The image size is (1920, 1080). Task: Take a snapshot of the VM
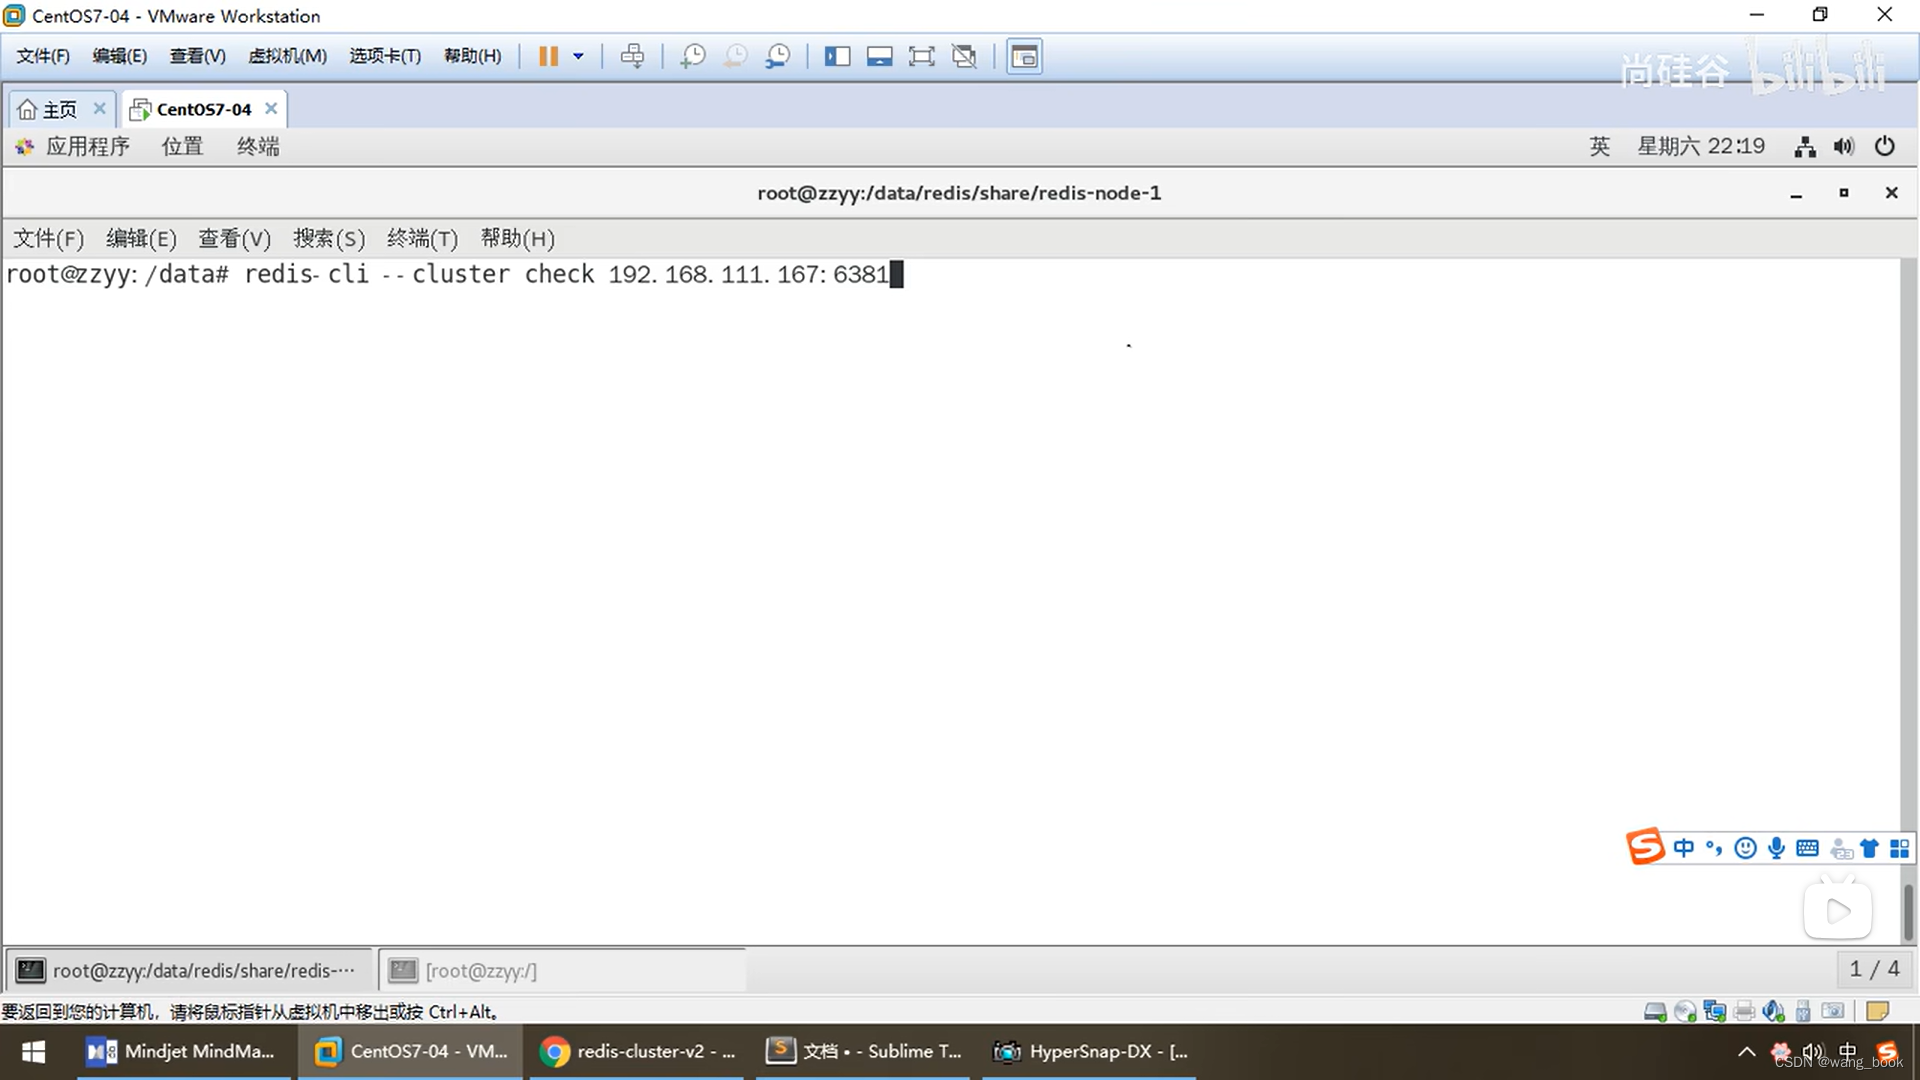click(x=692, y=56)
